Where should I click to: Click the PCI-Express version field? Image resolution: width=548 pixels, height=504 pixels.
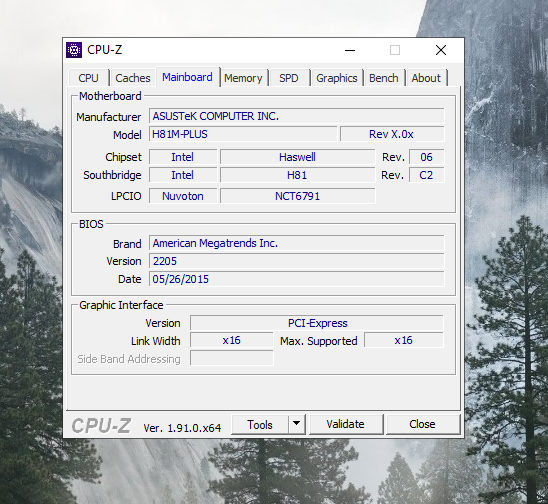pyautogui.click(x=317, y=323)
